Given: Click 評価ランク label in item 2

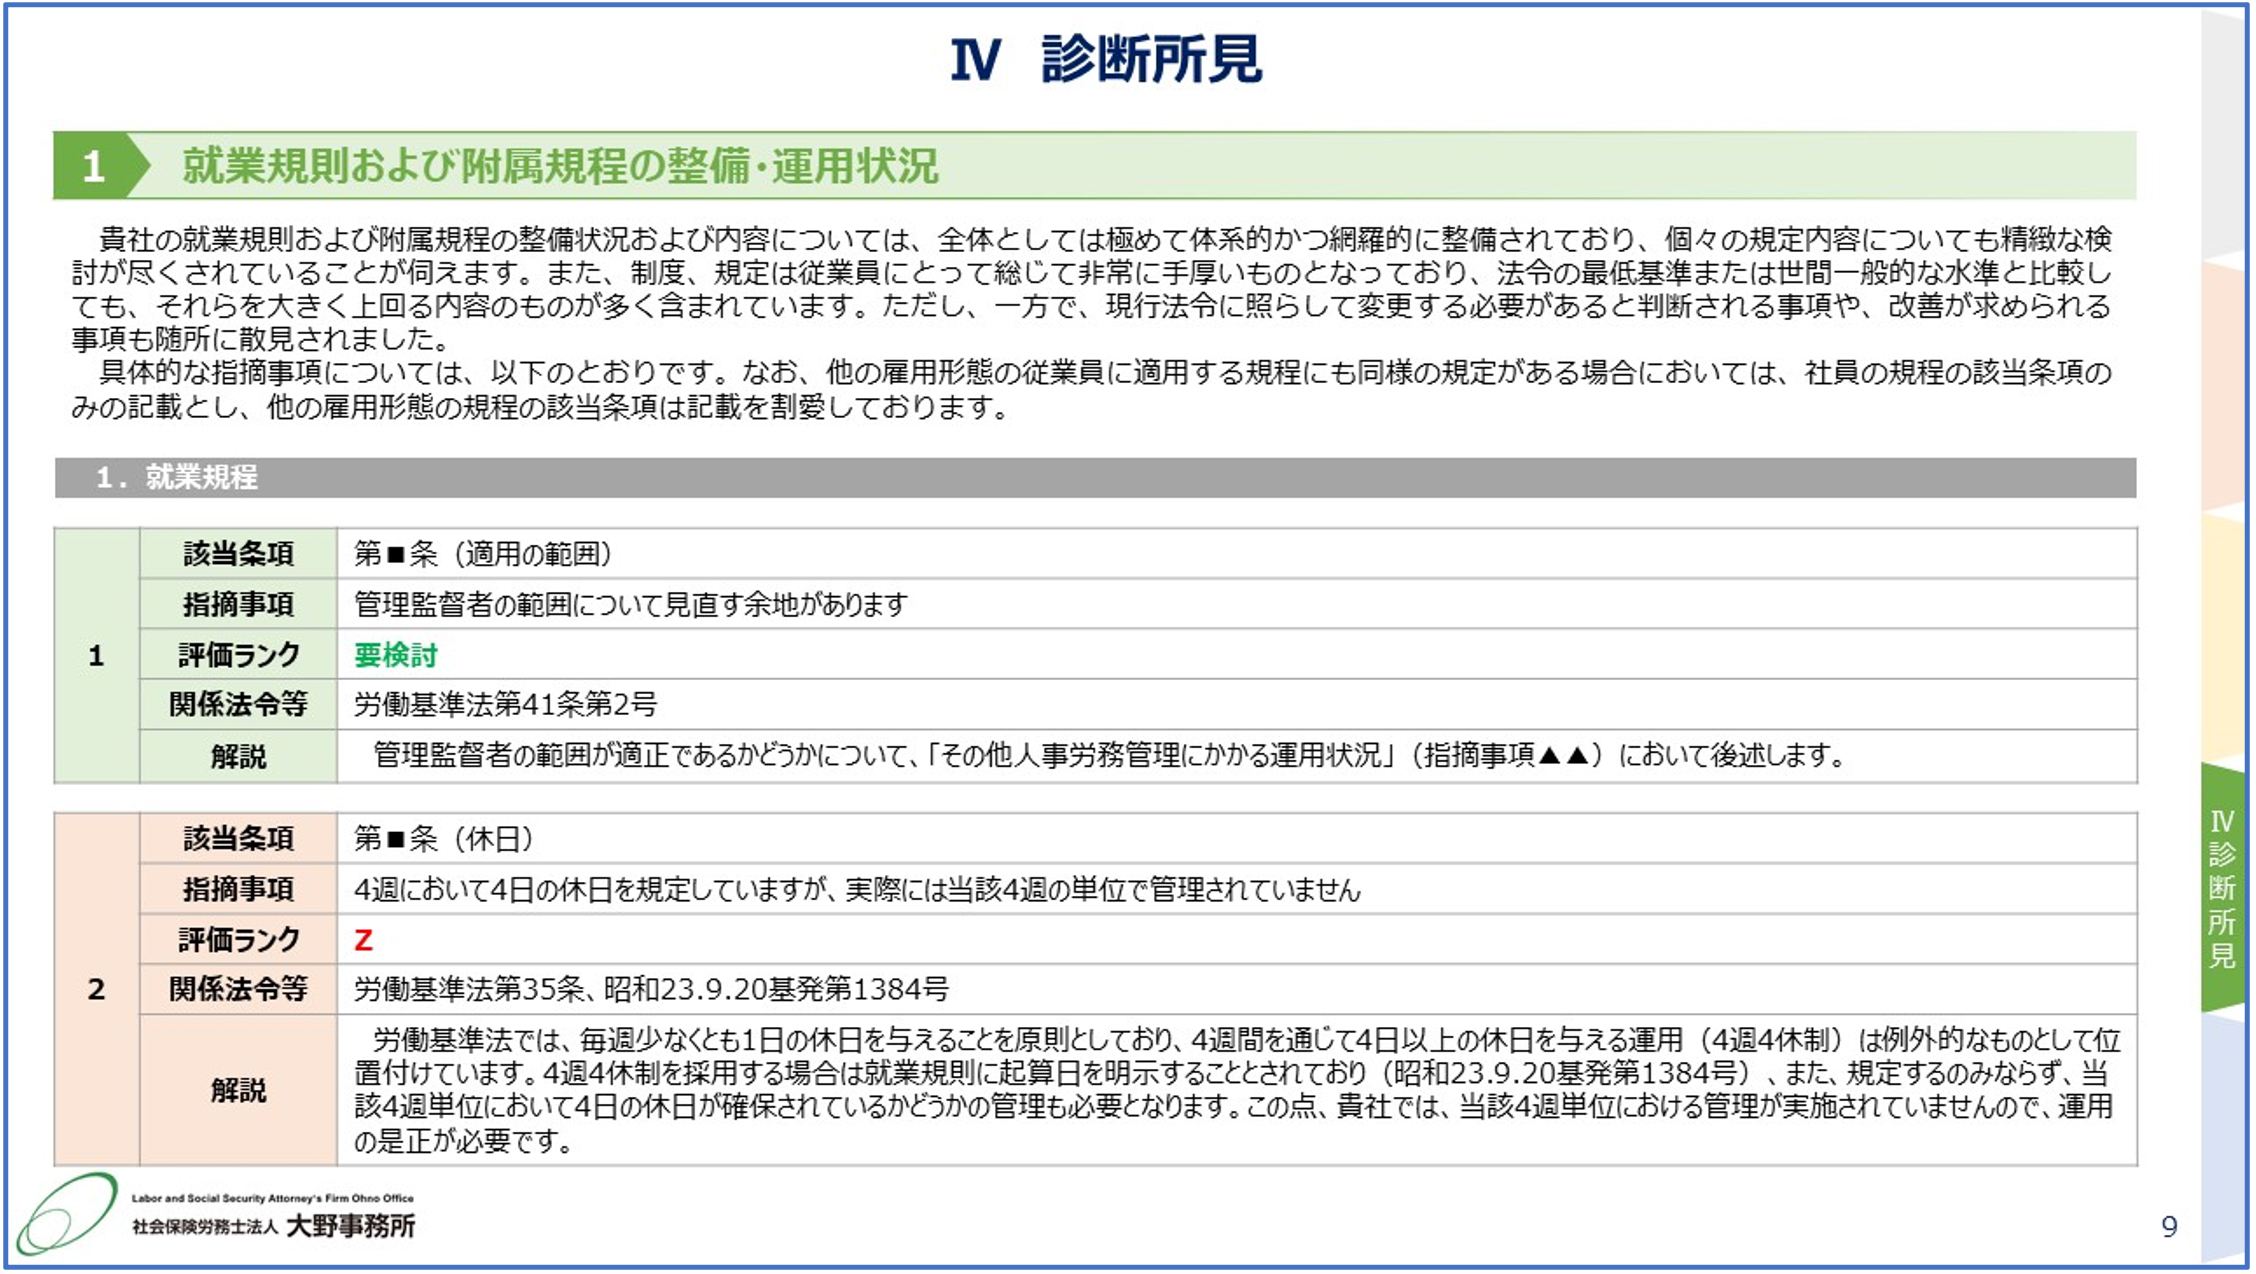Looking at the screenshot, I should [x=238, y=940].
